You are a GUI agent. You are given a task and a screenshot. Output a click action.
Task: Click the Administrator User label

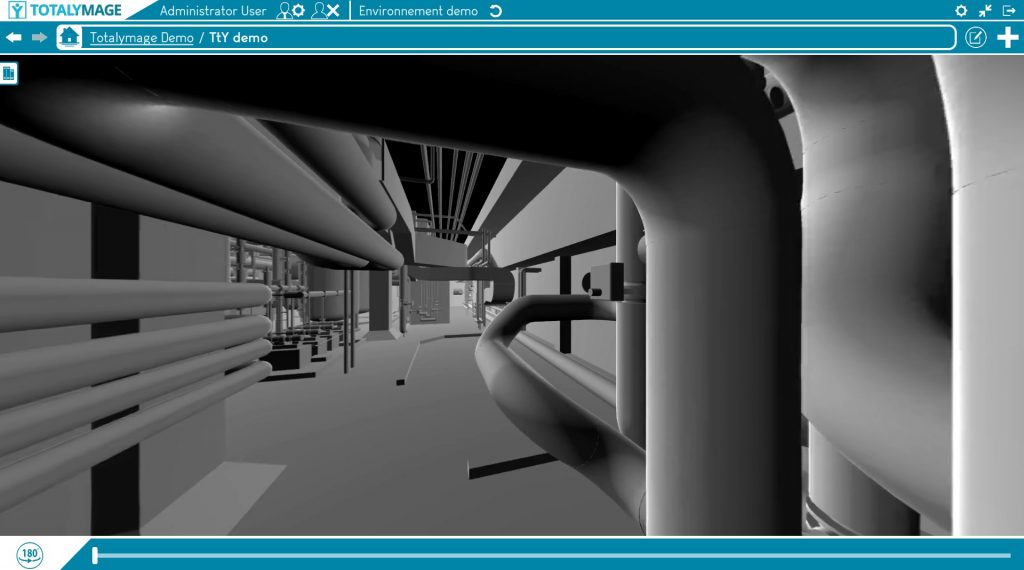click(x=213, y=11)
